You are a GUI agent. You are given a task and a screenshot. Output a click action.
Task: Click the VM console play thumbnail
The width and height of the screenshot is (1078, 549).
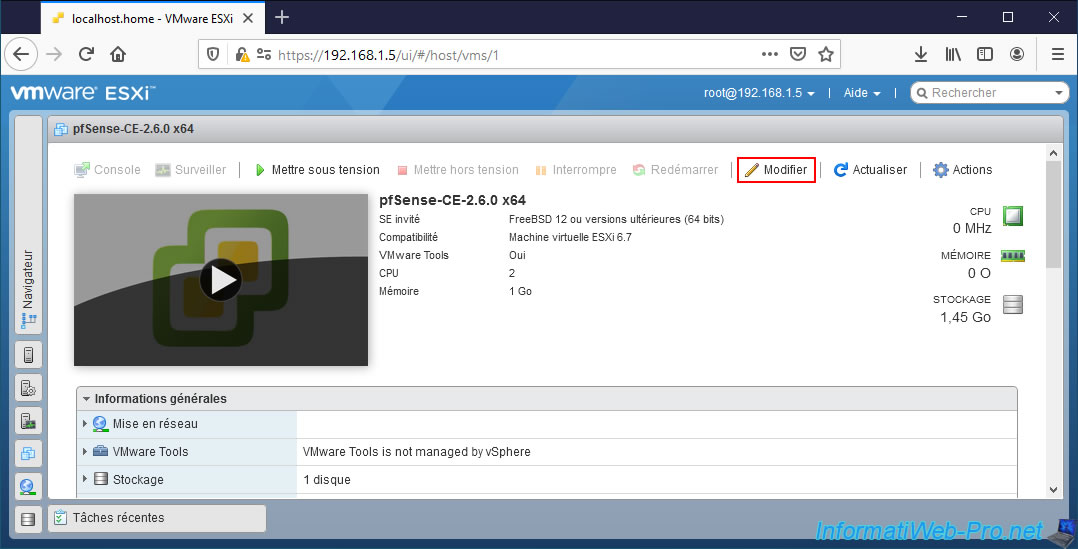pyautogui.click(x=221, y=280)
